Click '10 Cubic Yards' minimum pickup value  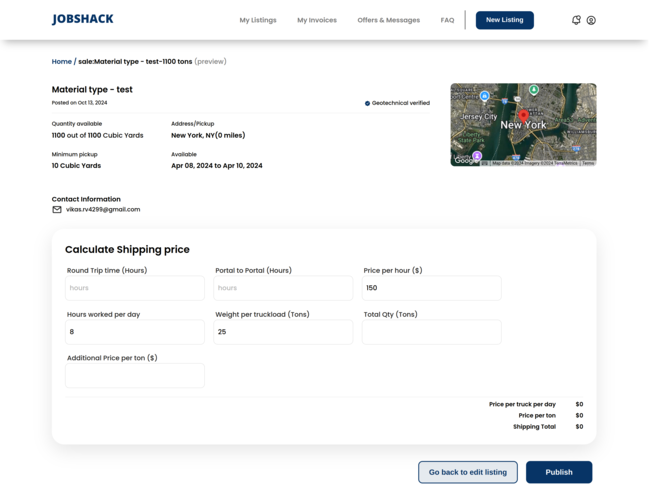(76, 166)
